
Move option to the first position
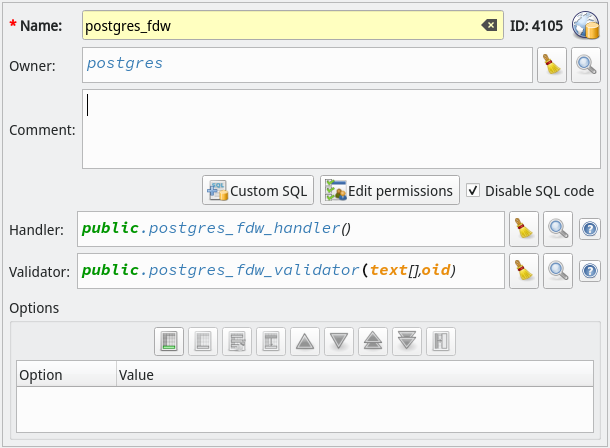tap(373, 341)
